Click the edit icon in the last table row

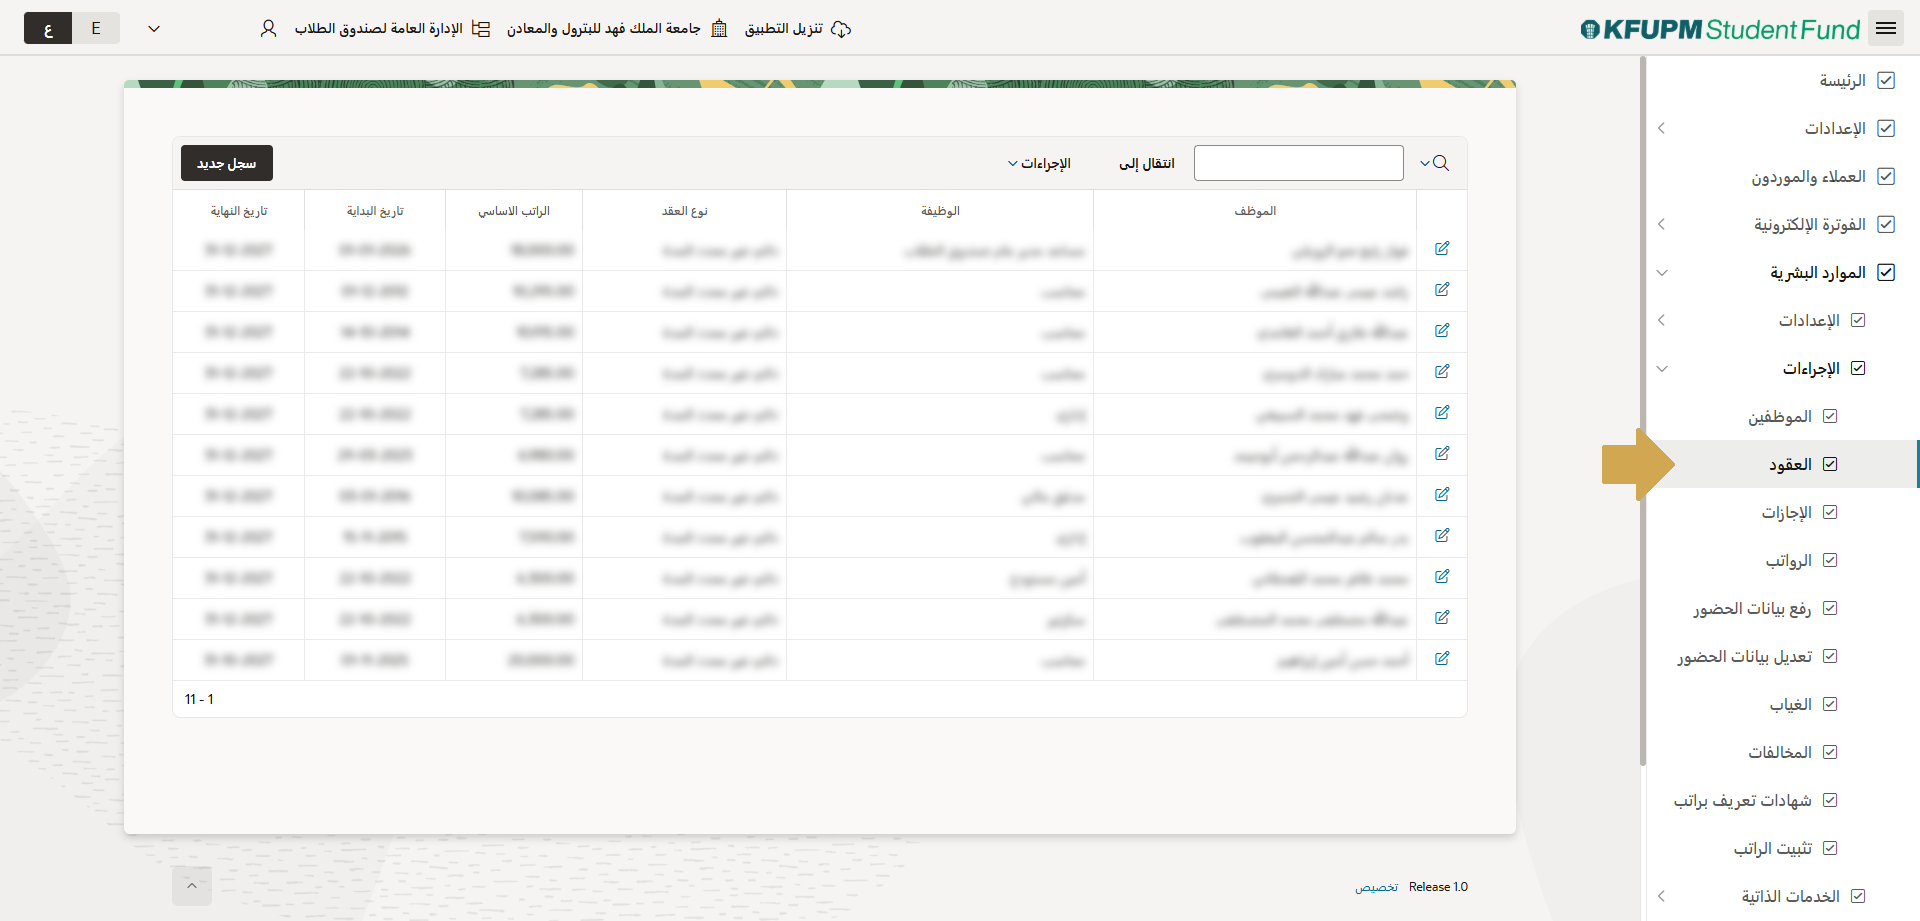(x=1442, y=659)
